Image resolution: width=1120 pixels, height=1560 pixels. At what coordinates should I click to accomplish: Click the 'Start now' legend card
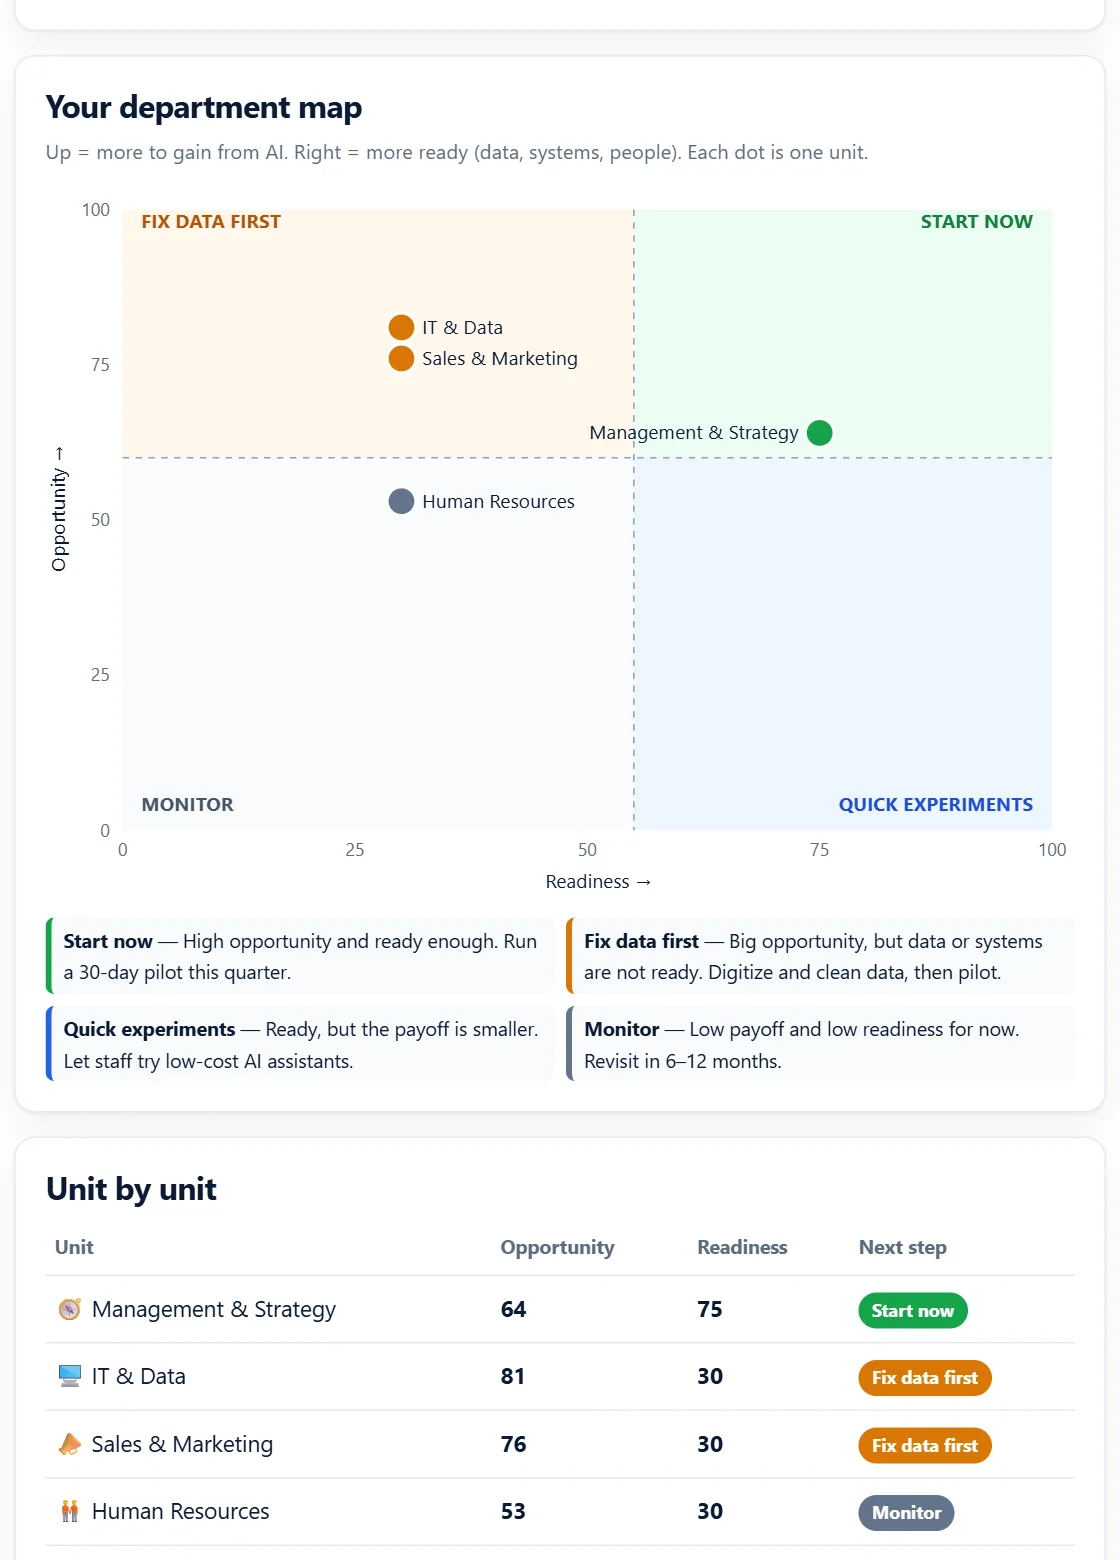tap(300, 956)
